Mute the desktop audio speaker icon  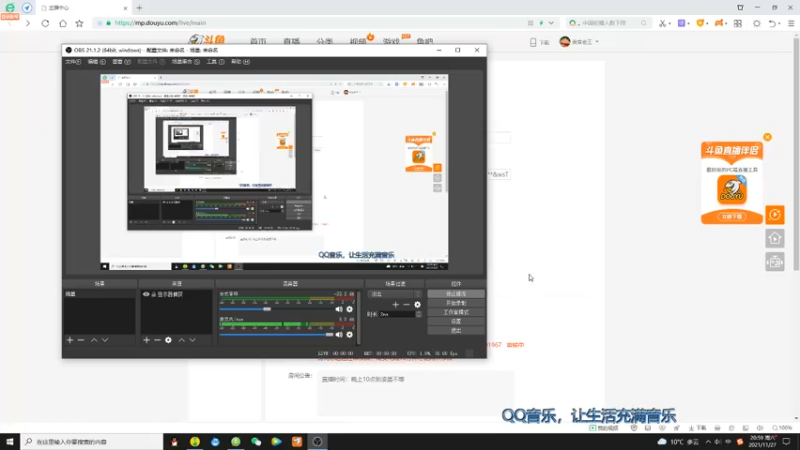pyautogui.click(x=339, y=309)
